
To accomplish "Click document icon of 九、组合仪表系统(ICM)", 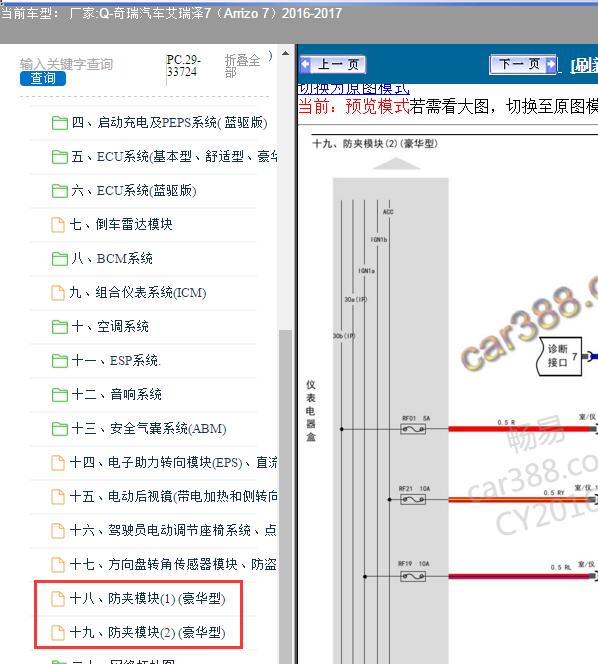I will tap(58, 293).
